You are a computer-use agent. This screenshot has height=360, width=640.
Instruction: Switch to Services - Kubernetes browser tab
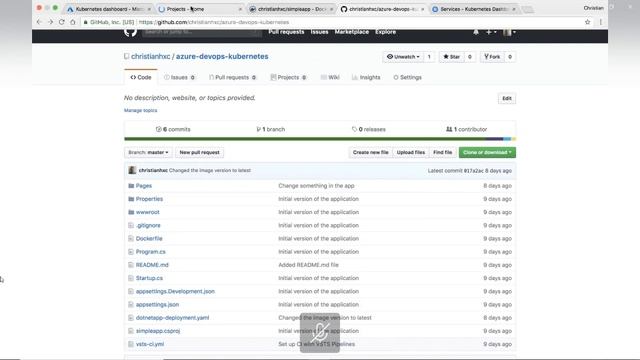point(473,9)
